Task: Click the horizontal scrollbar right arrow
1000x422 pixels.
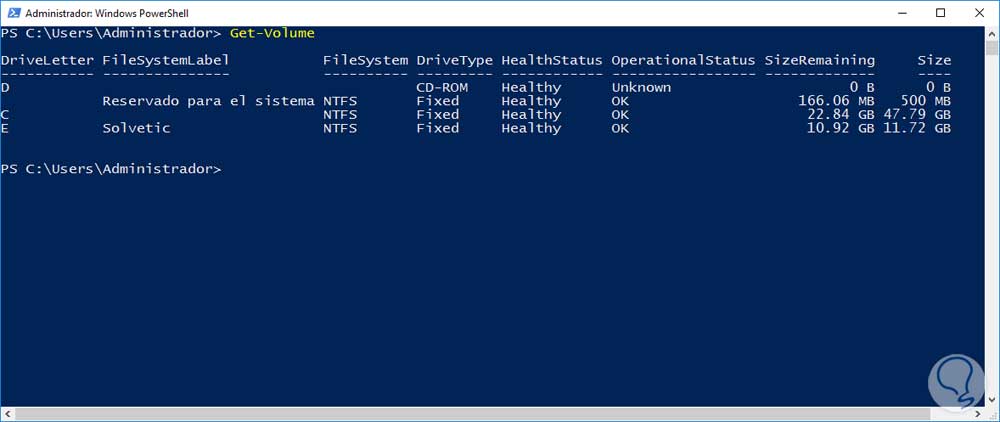Action: pyautogui.click(x=977, y=413)
